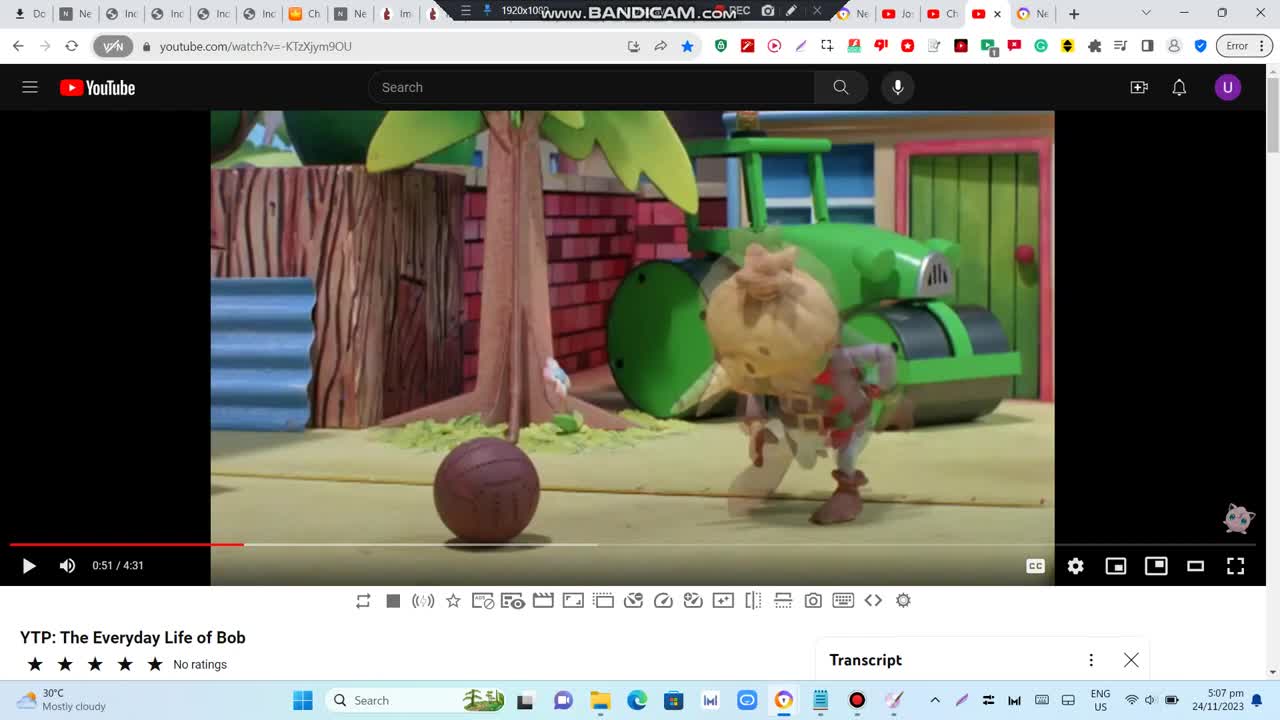Close the Transcript panel

point(1131,660)
